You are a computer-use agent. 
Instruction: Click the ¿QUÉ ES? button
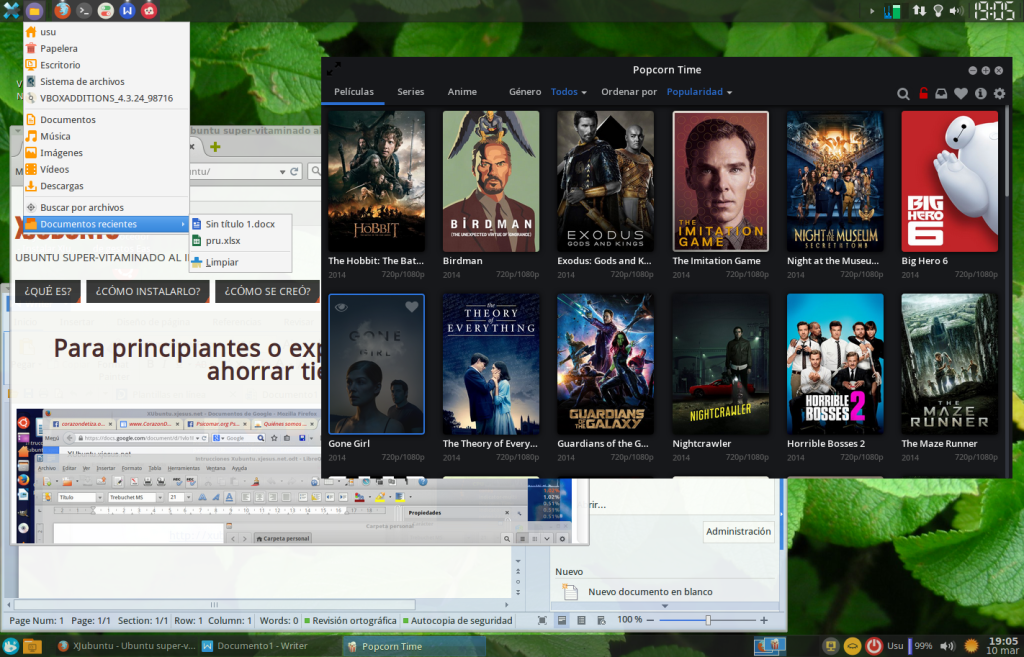tap(48, 291)
